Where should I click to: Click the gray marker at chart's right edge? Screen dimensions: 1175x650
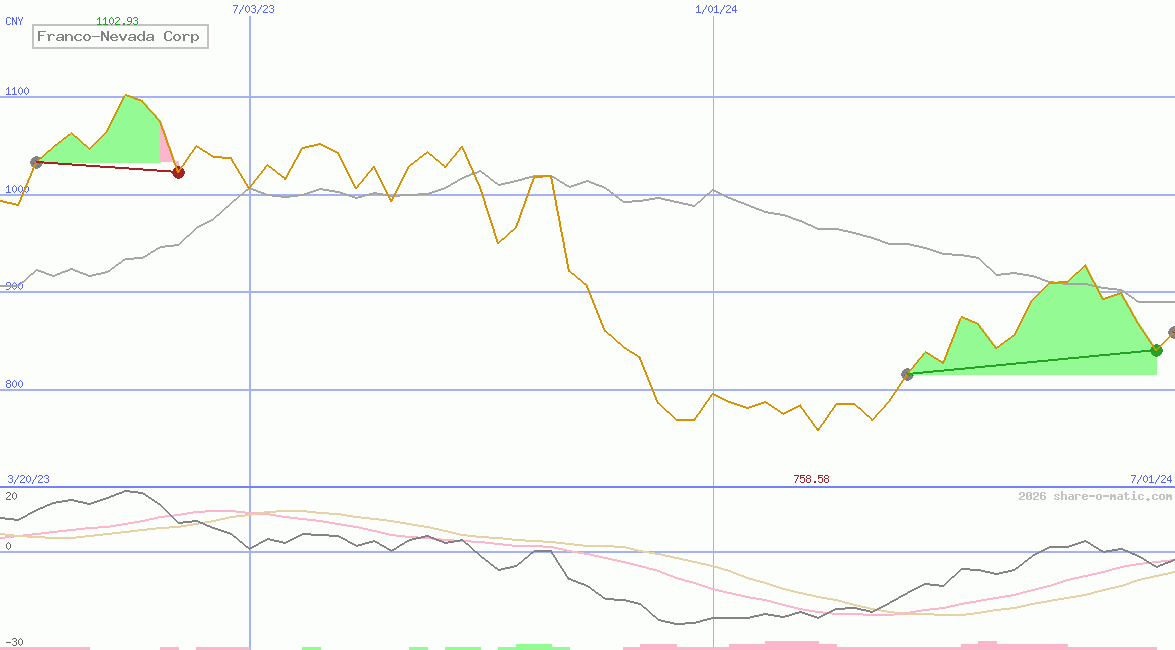(1173, 332)
